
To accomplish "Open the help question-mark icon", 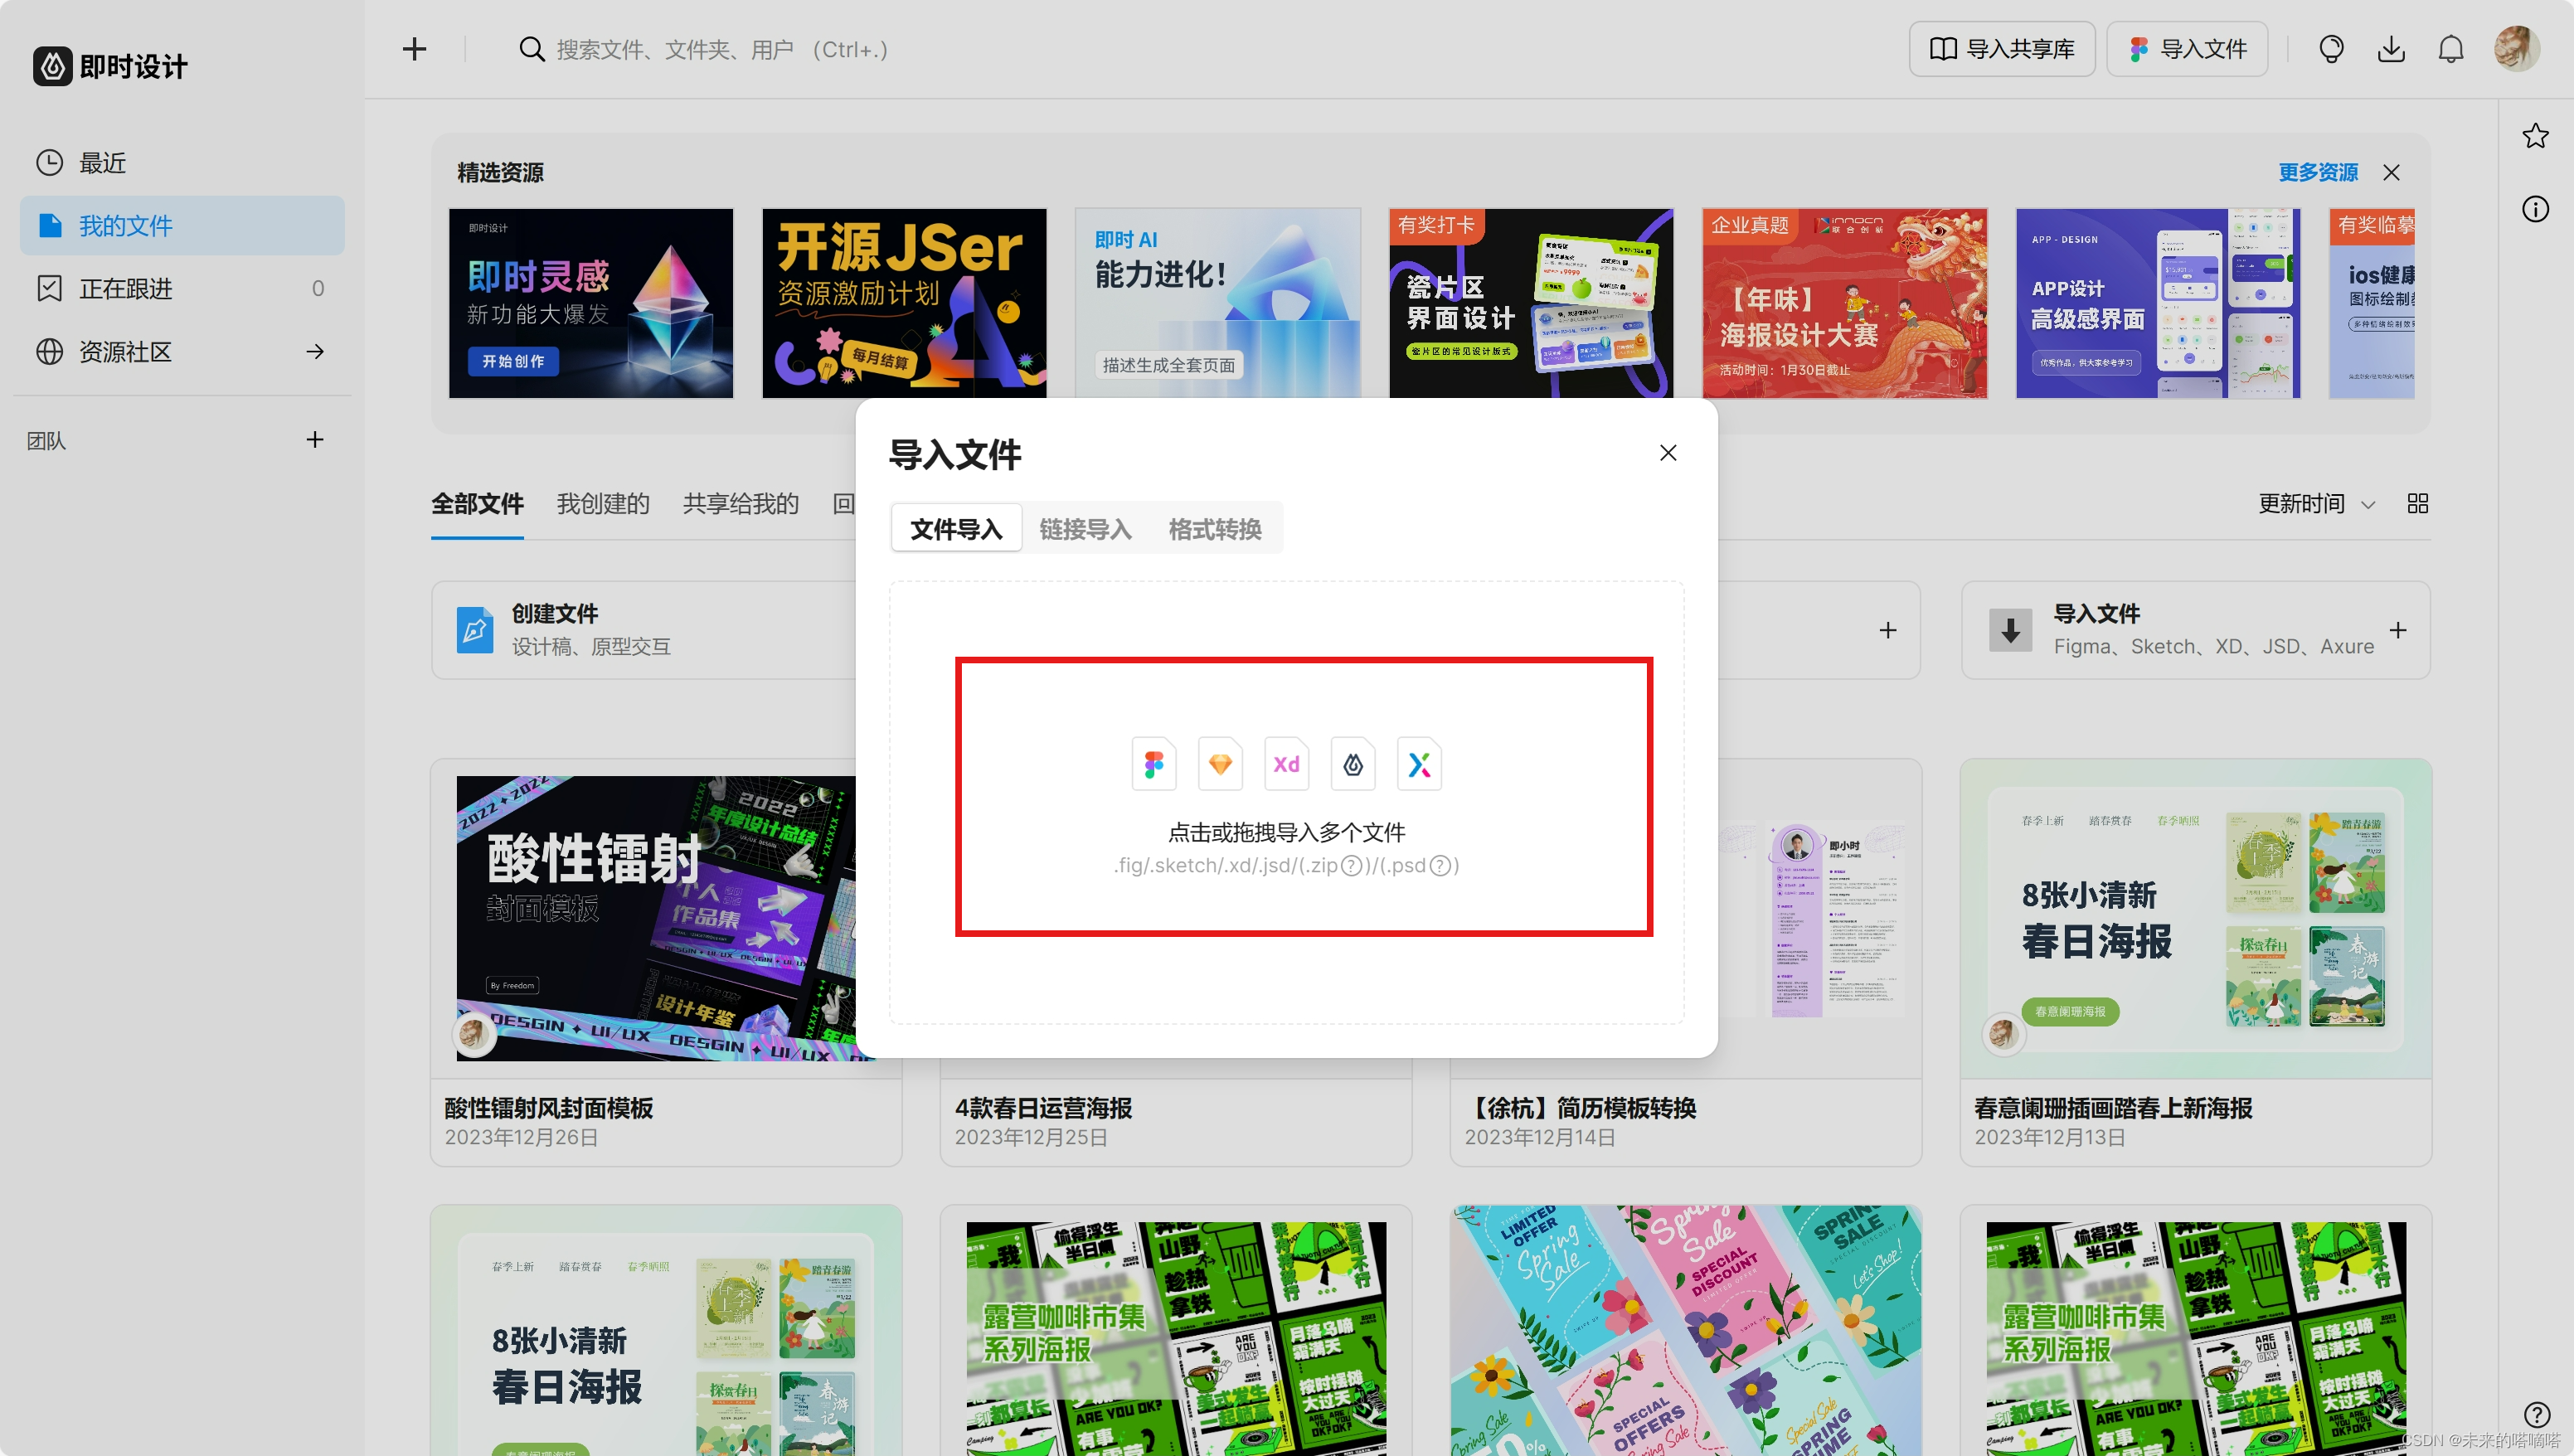I will pyautogui.click(x=2537, y=1414).
